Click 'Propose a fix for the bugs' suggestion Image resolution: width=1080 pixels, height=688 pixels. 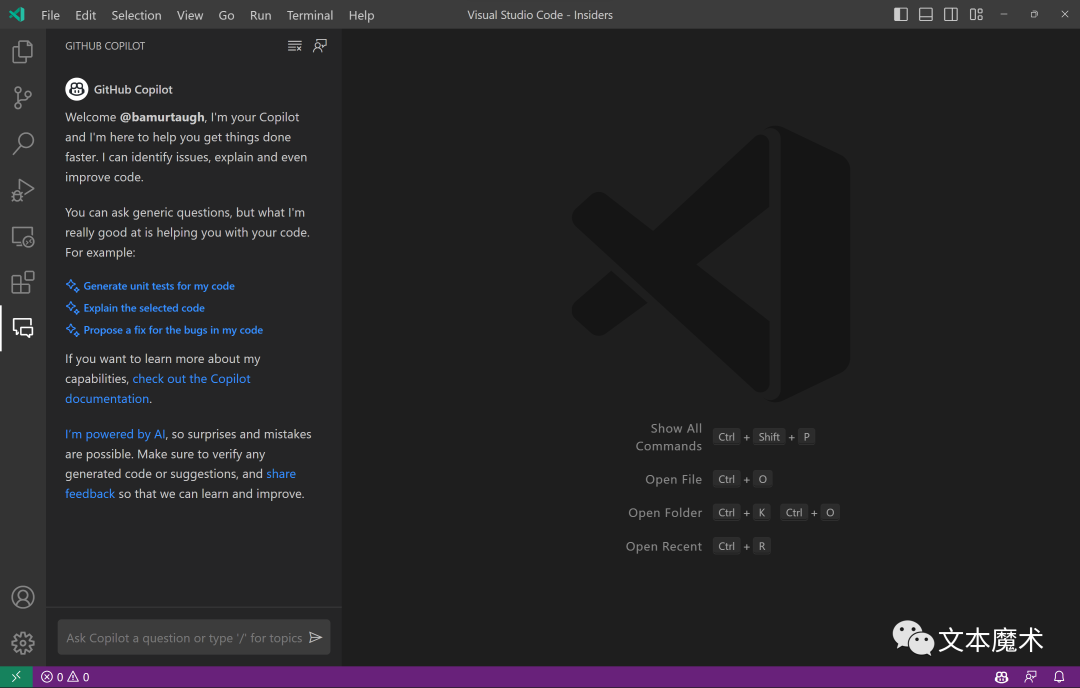pyautogui.click(x=173, y=330)
